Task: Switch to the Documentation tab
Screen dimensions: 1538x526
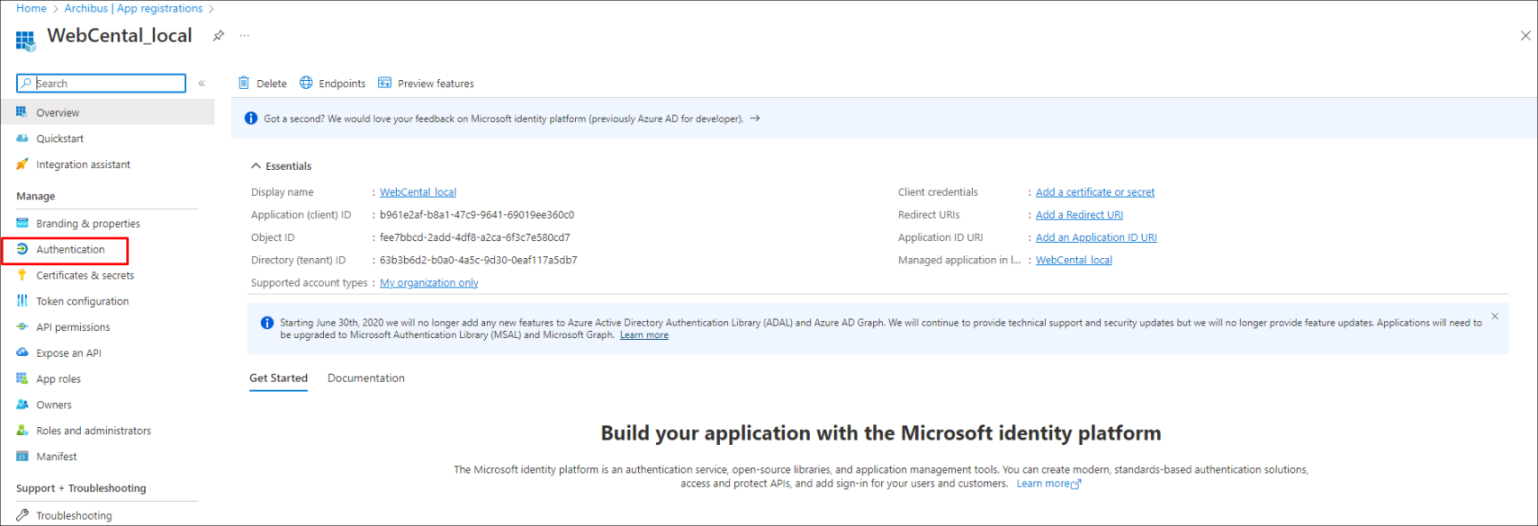Action: pos(366,378)
